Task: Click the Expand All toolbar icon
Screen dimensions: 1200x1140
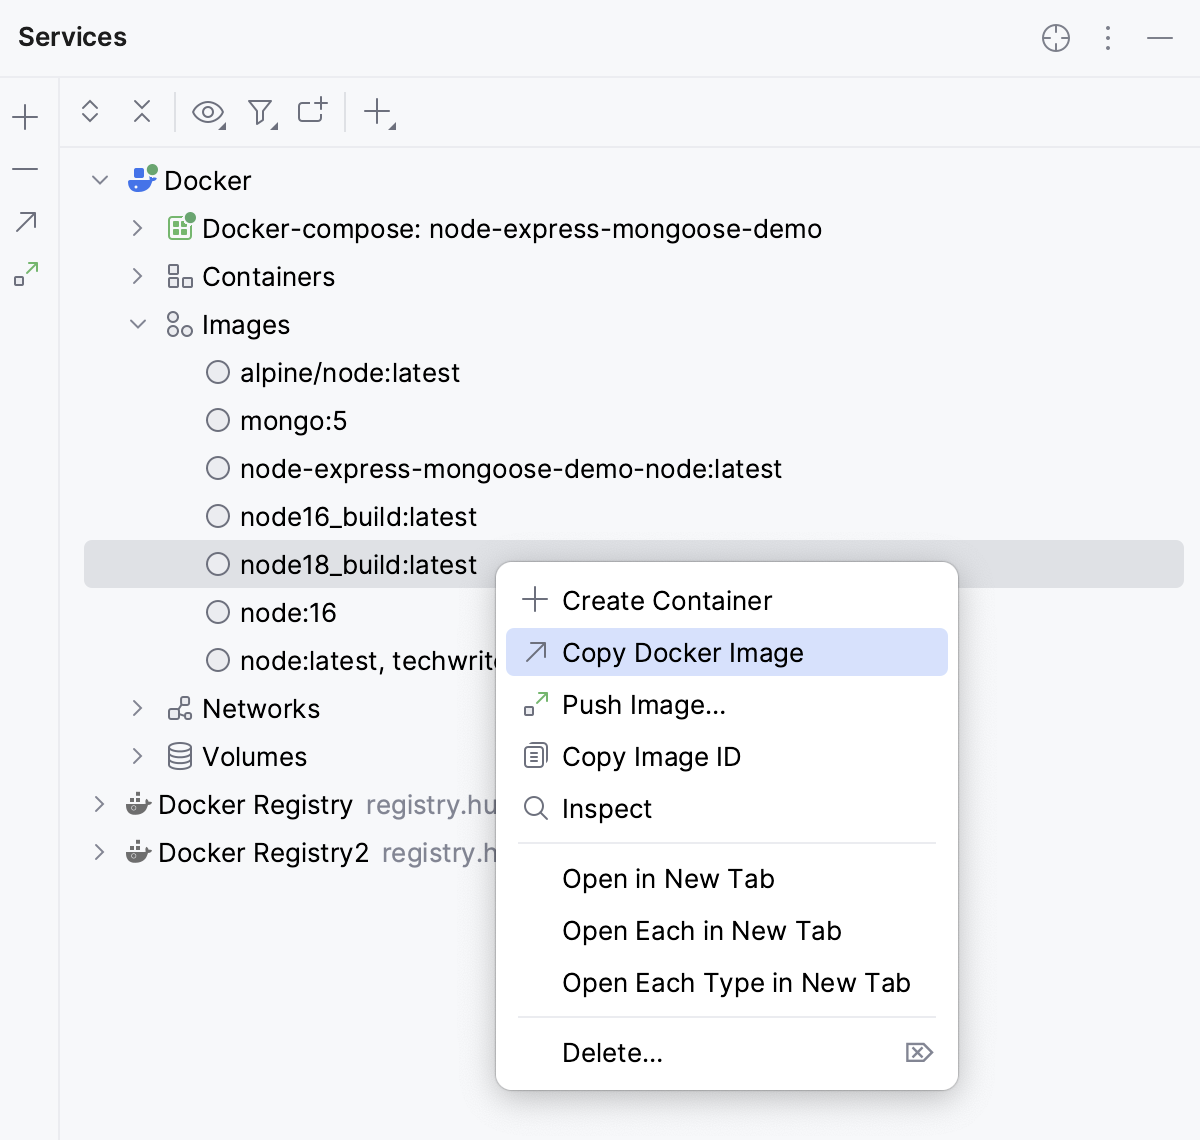Action: [90, 112]
